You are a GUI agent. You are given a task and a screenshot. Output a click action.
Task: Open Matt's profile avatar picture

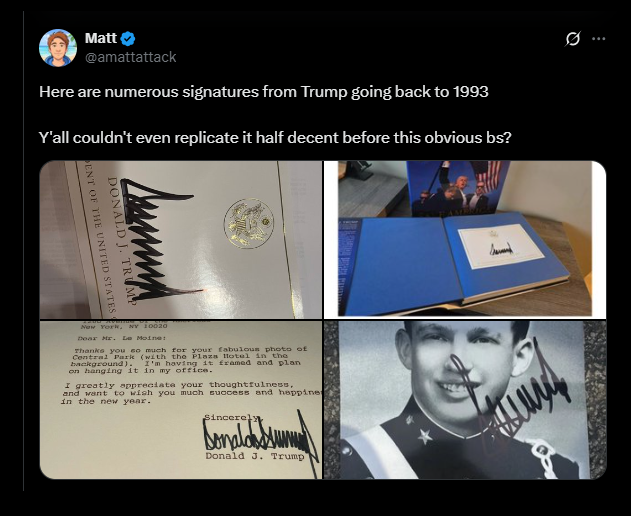coord(58,47)
